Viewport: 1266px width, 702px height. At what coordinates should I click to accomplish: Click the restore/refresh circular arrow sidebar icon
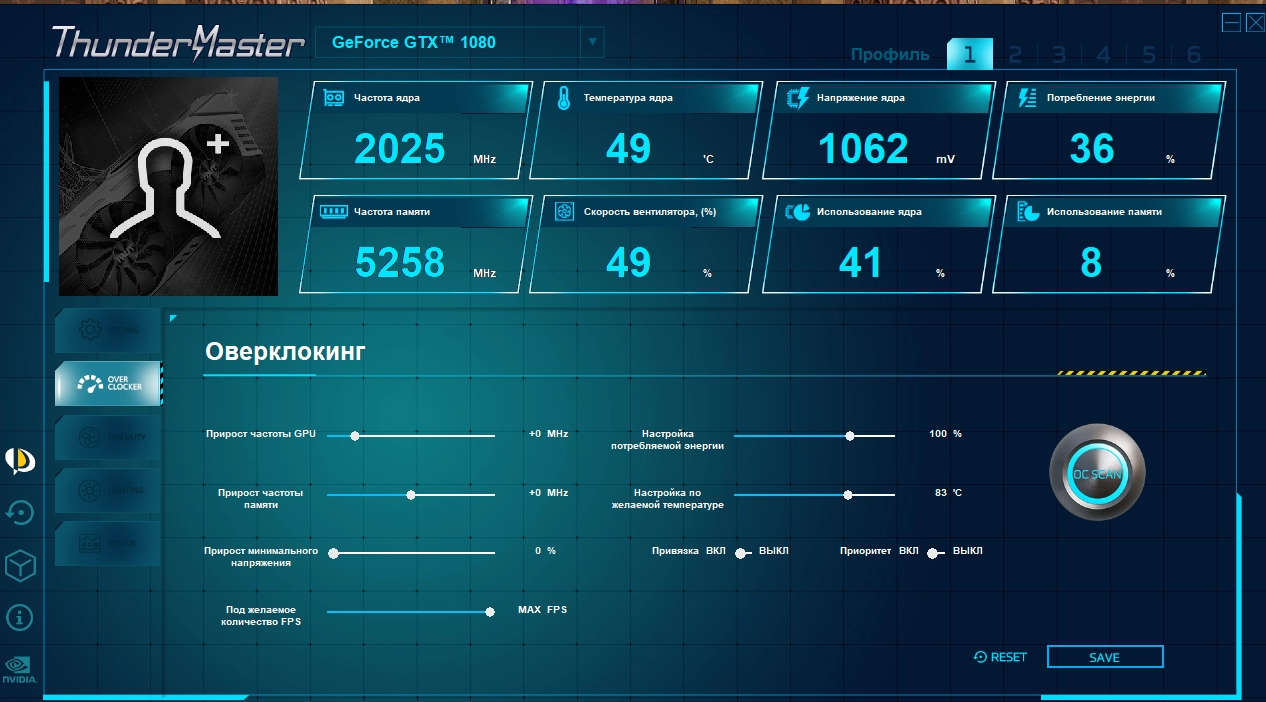[20, 513]
